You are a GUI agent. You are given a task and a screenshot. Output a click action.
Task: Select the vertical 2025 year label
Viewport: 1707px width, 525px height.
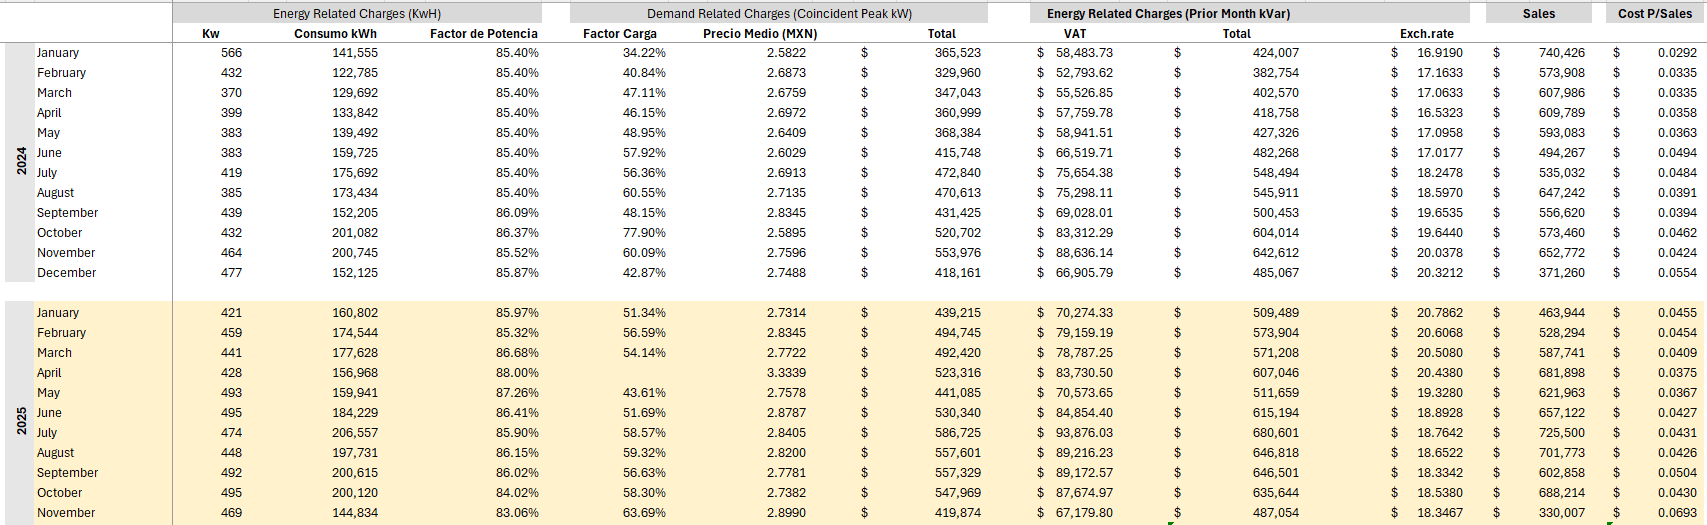(21, 421)
